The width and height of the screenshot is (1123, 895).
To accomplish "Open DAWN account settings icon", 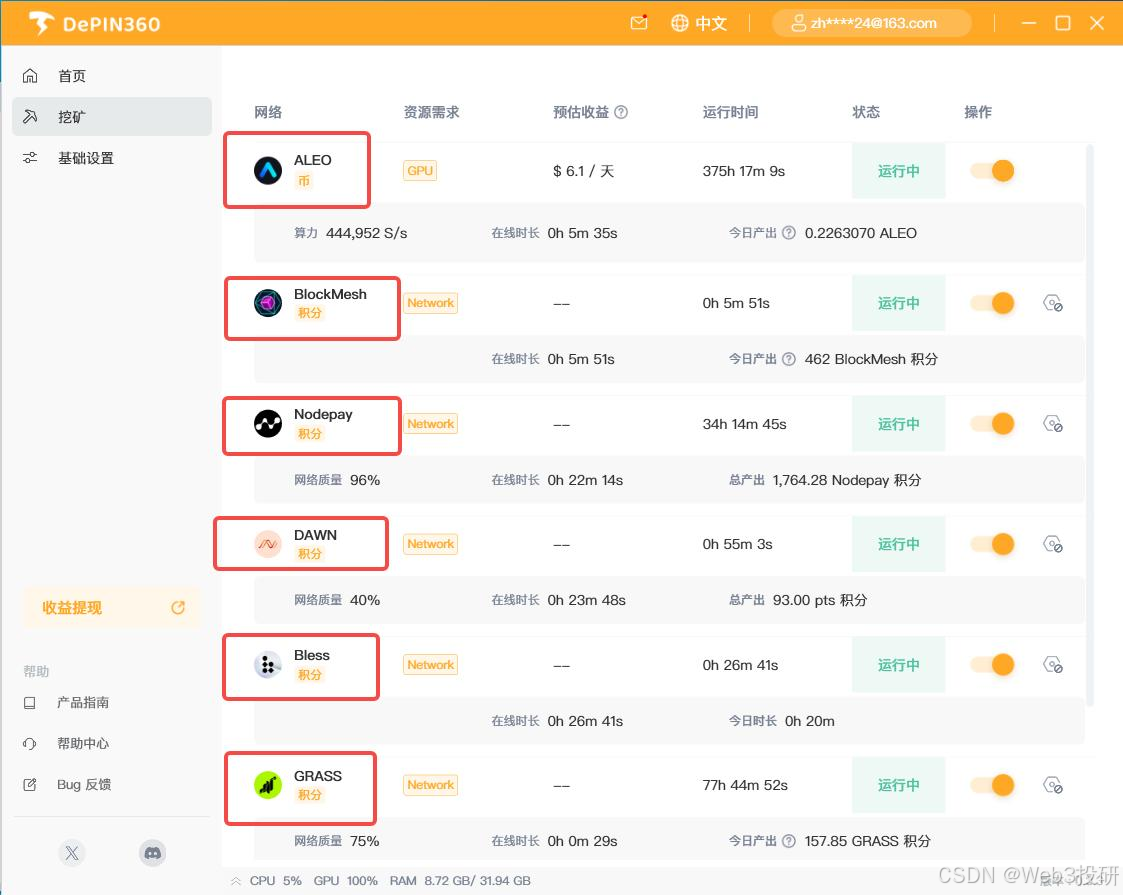I will click(1053, 544).
